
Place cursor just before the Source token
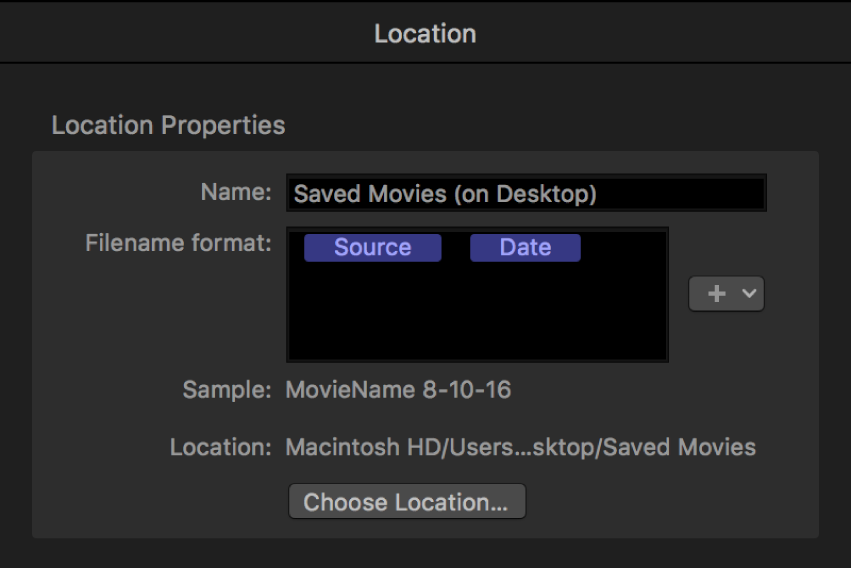298,248
